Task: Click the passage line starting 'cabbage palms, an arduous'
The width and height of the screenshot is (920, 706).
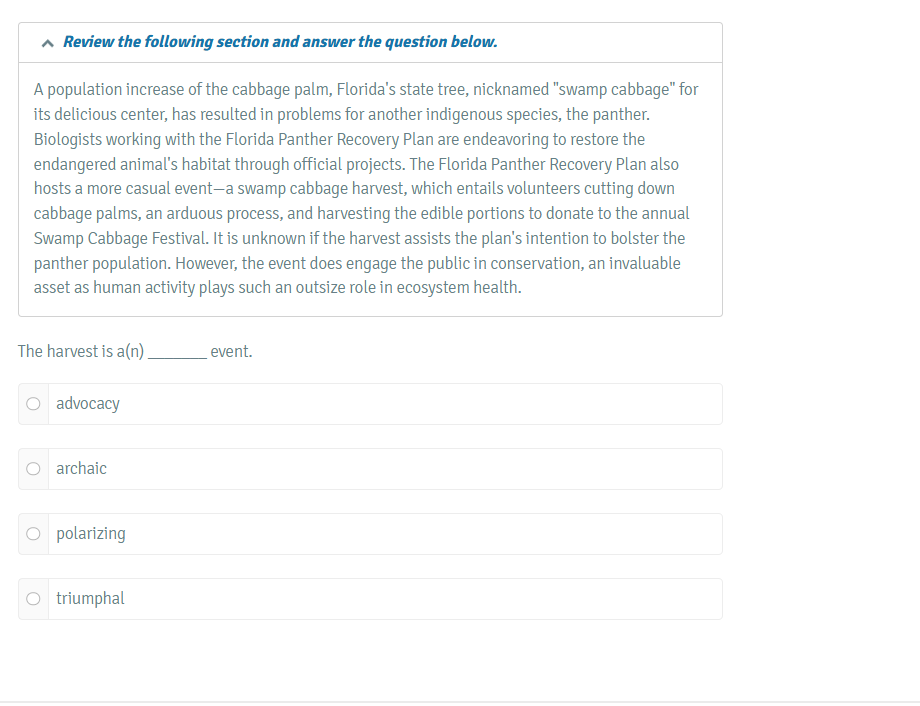Action: (x=361, y=213)
